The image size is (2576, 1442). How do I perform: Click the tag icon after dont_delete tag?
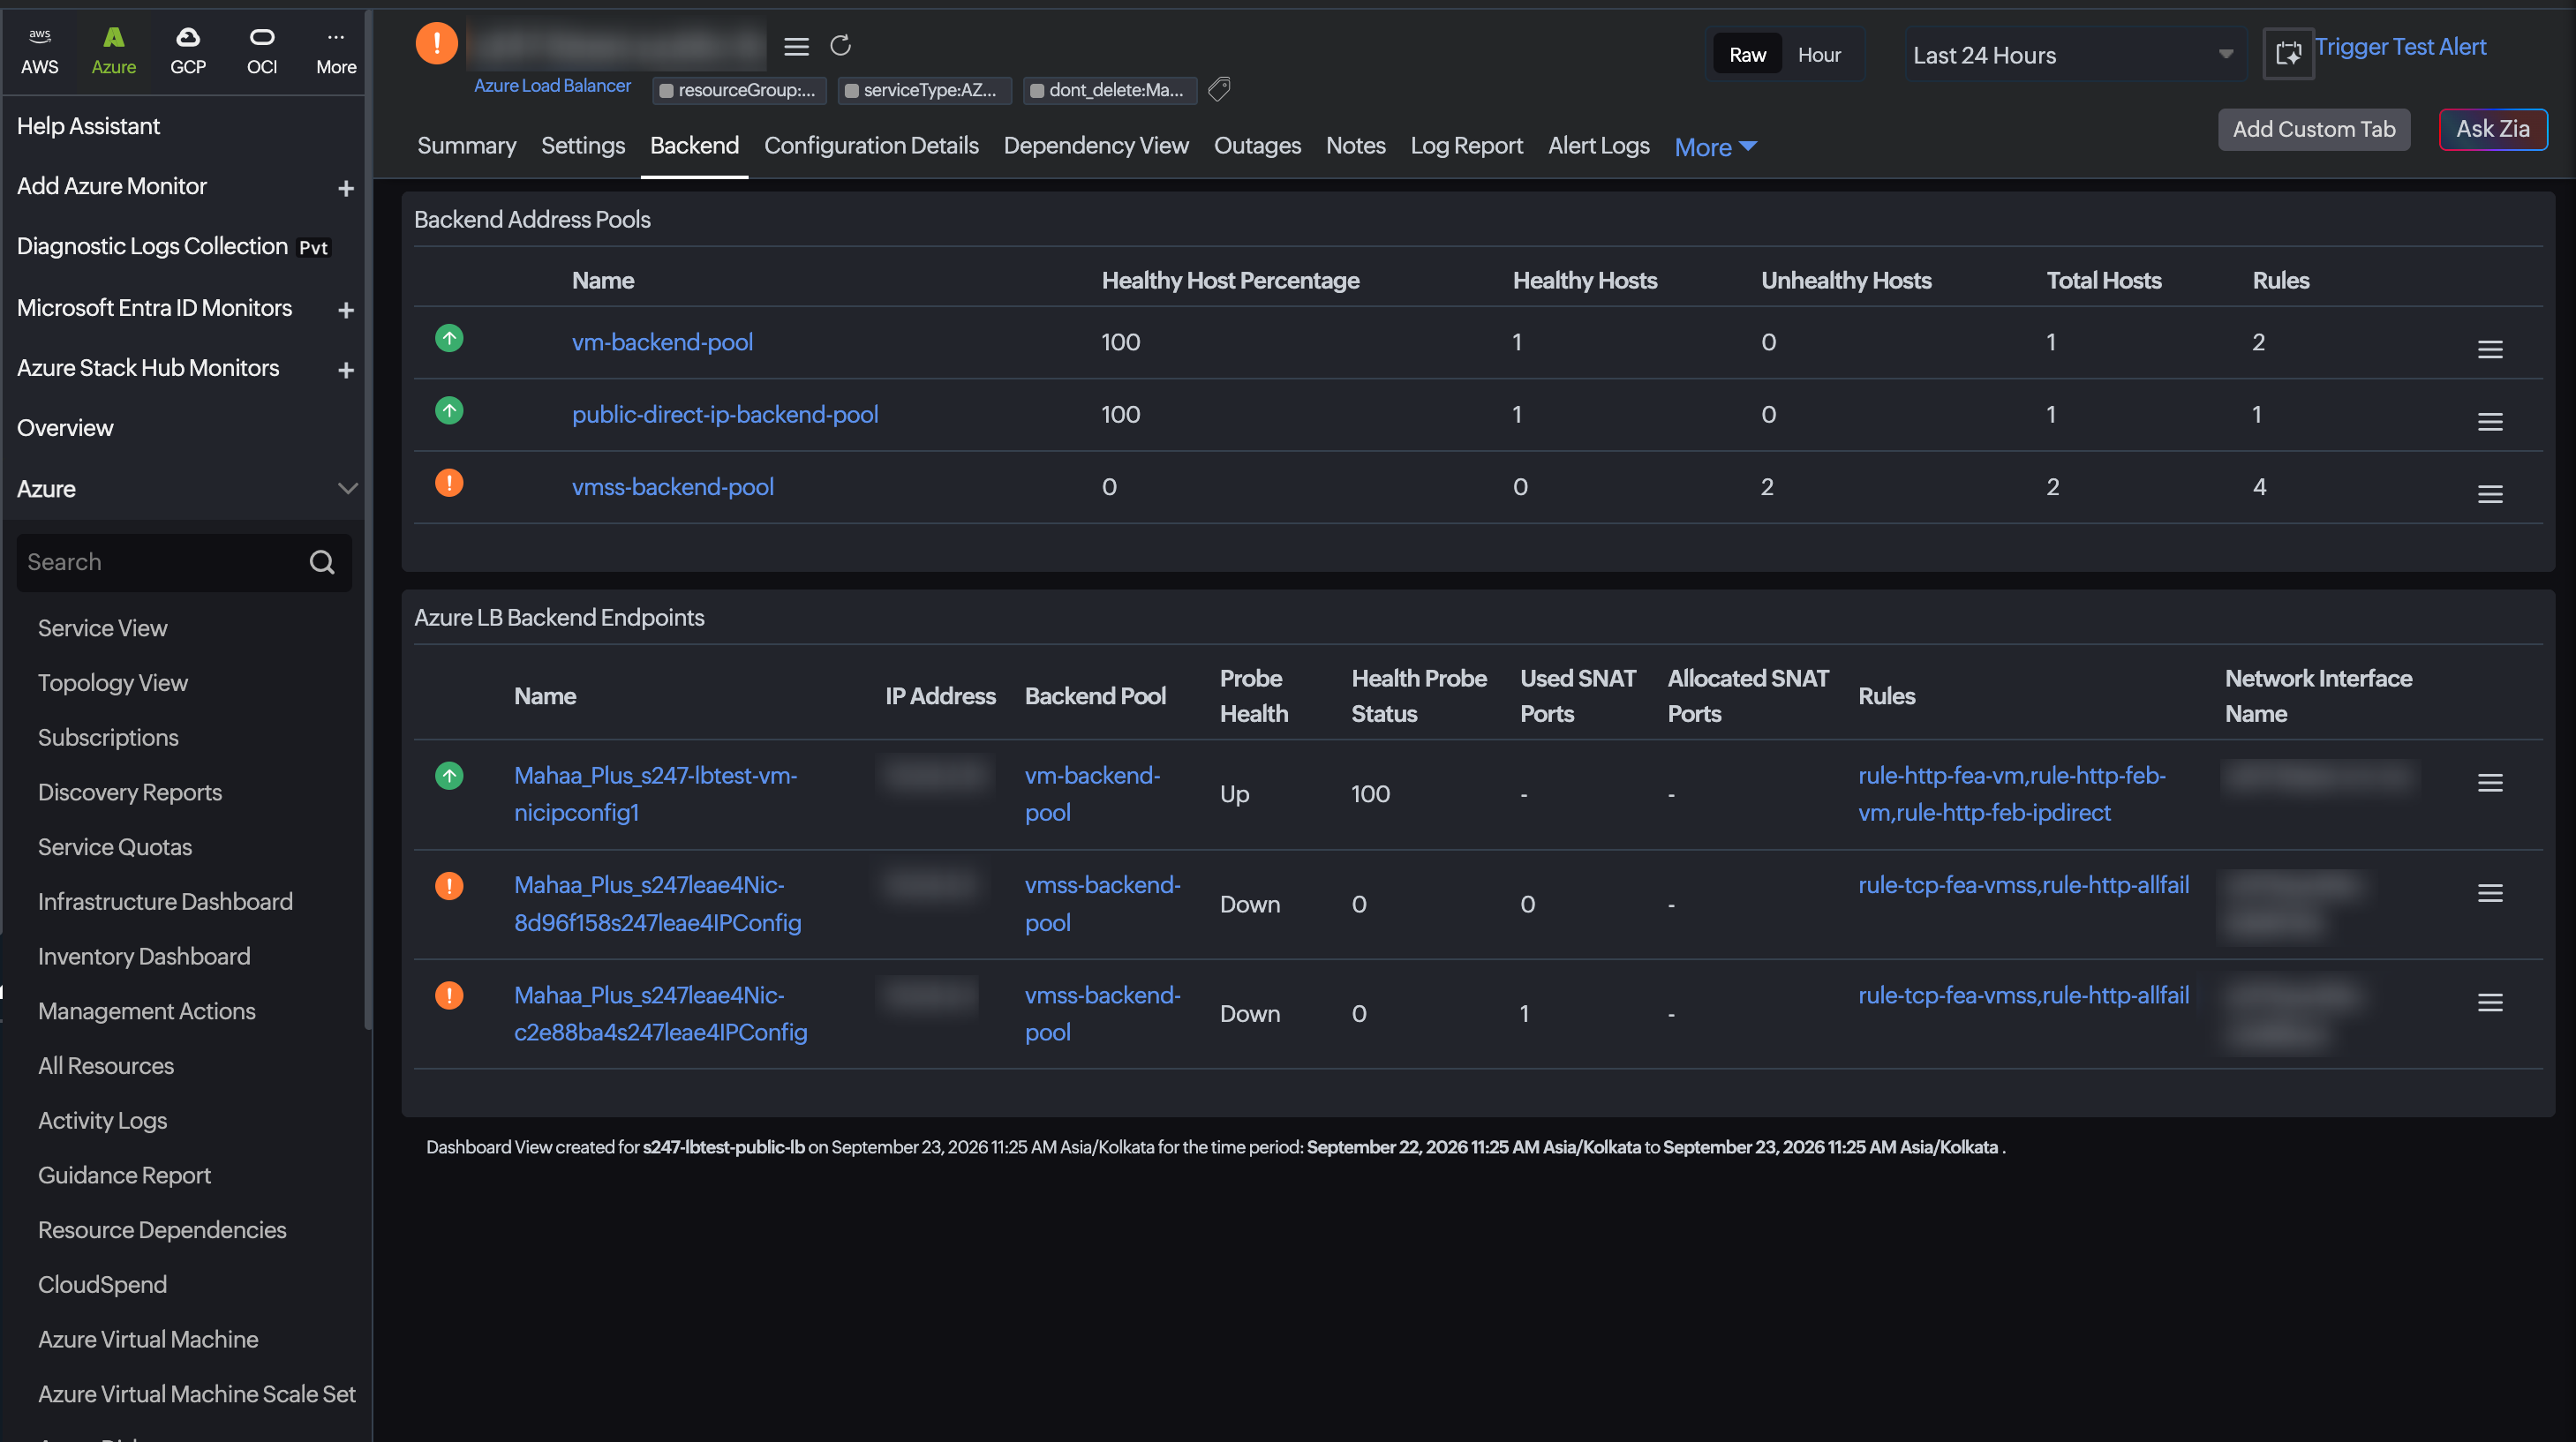click(1219, 90)
